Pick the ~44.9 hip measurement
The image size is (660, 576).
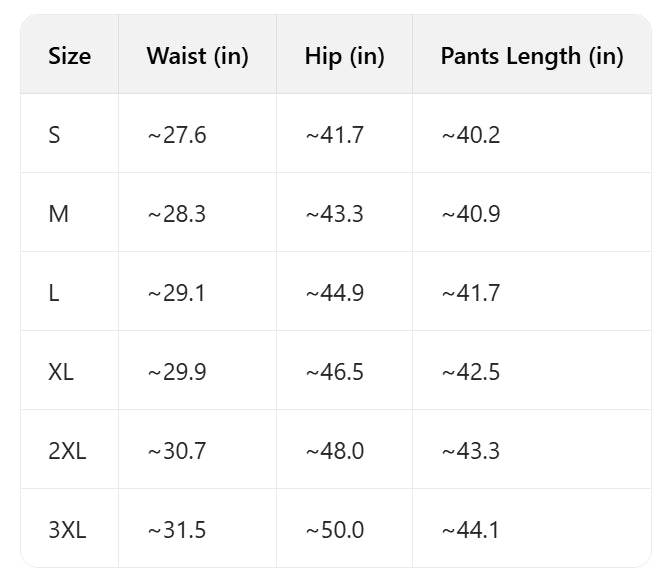coord(334,293)
